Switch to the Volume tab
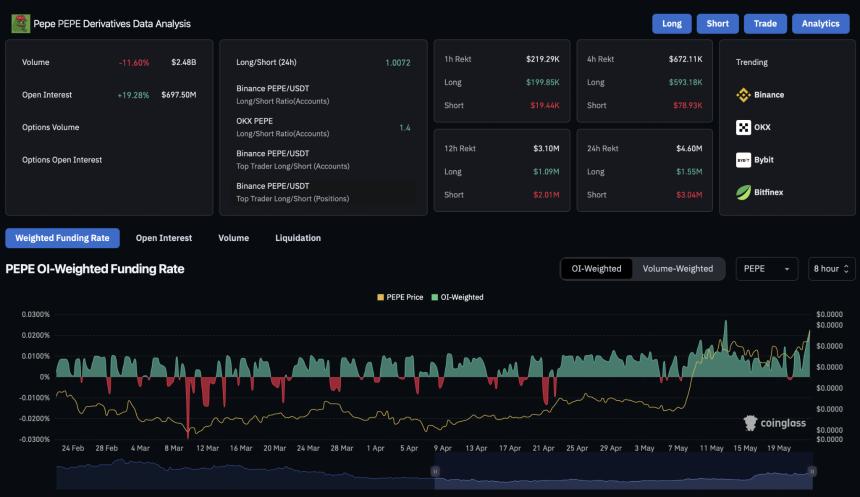 click(234, 238)
